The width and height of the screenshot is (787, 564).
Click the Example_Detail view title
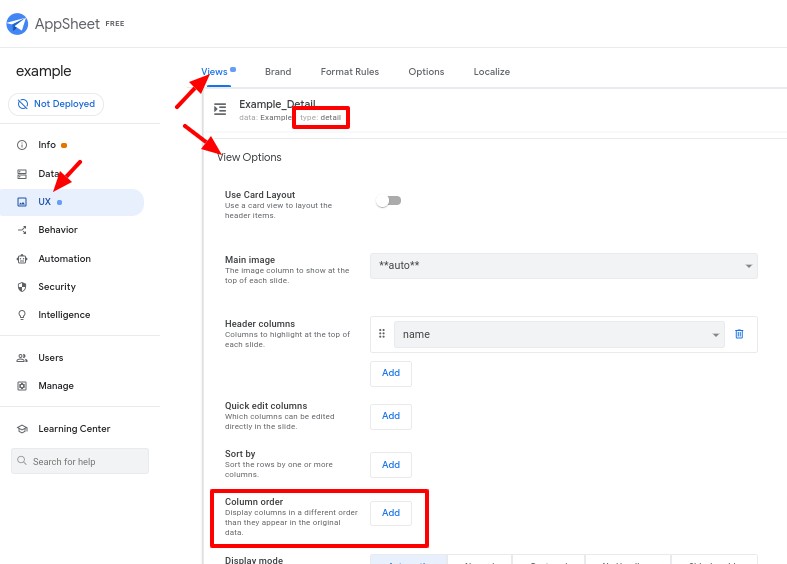coord(277,104)
